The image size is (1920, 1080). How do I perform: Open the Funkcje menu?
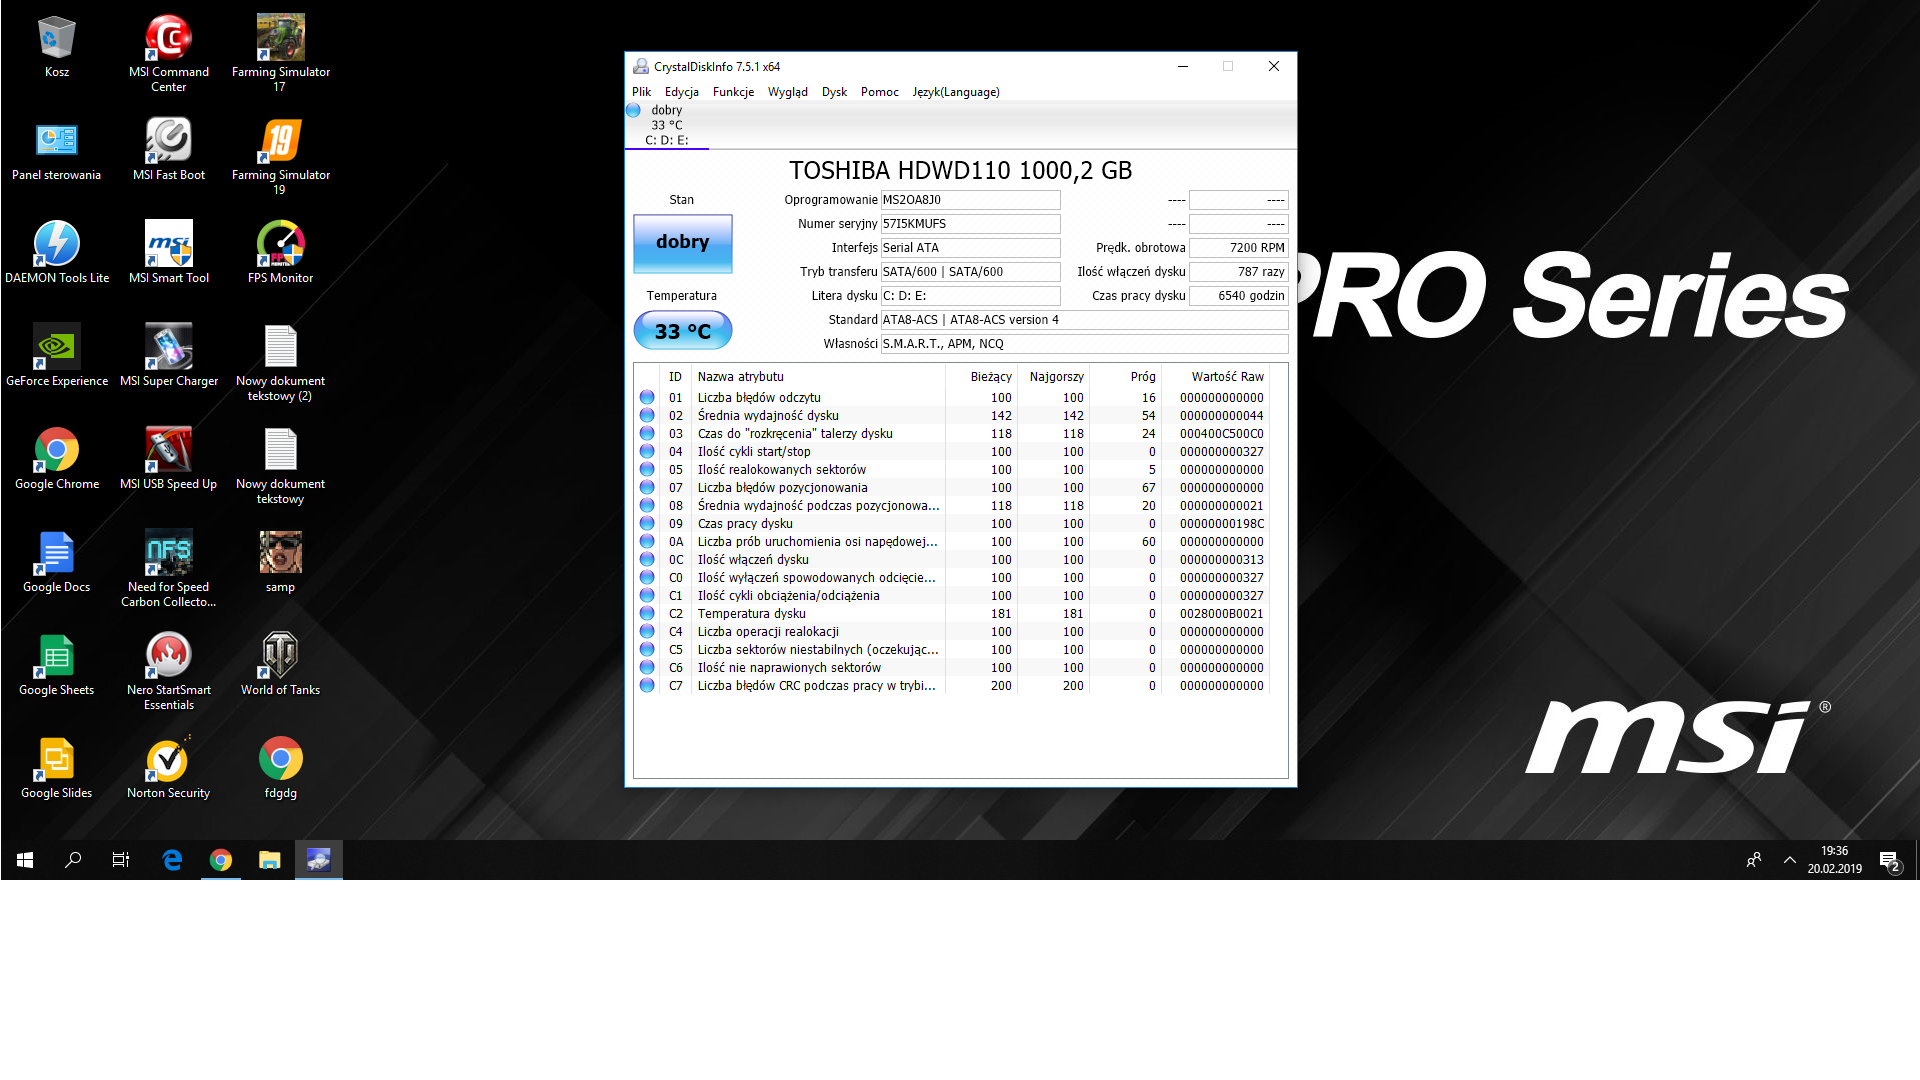[733, 92]
